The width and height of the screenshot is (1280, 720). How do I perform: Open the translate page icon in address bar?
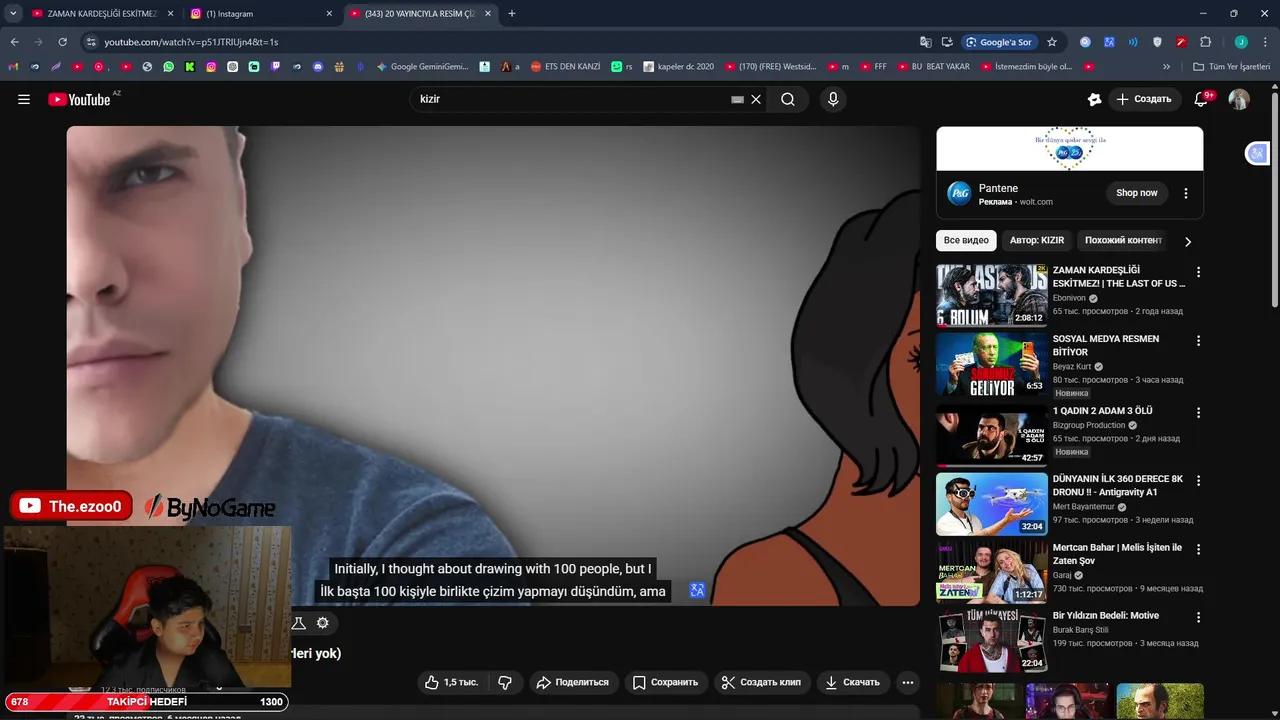(x=926, y=42)
